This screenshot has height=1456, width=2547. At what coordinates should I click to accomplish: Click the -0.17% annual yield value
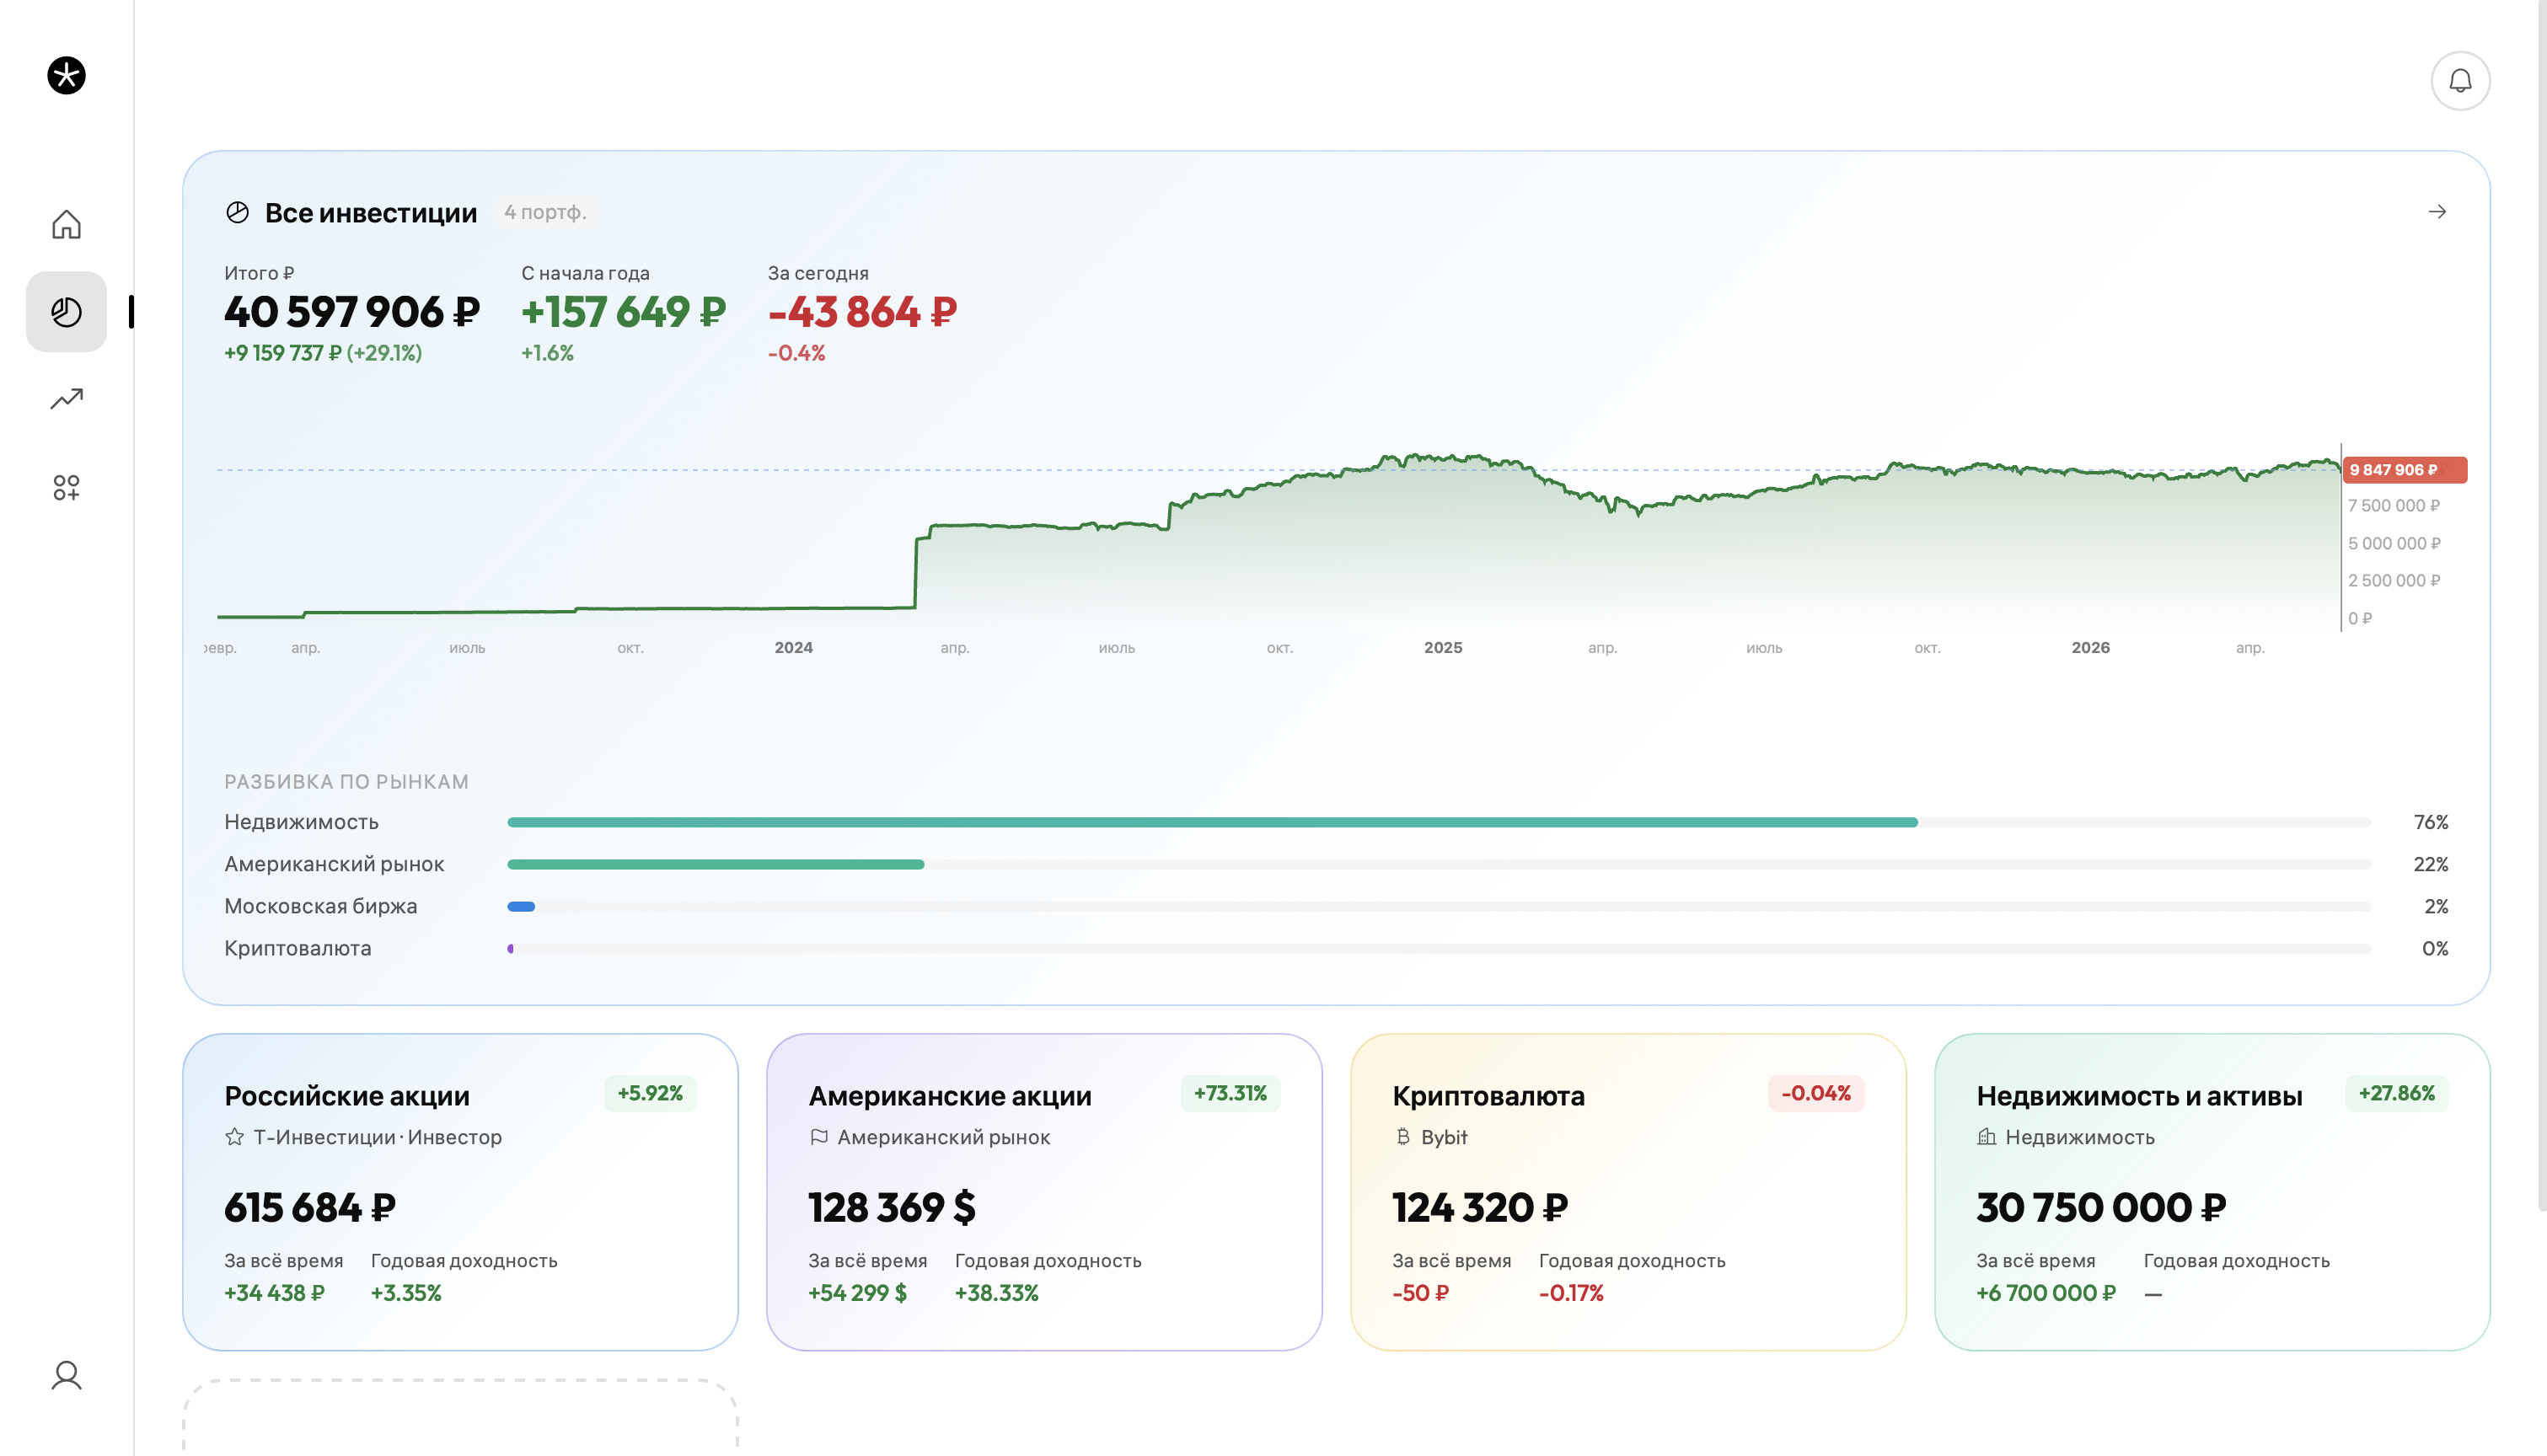click(1571, 1293)
